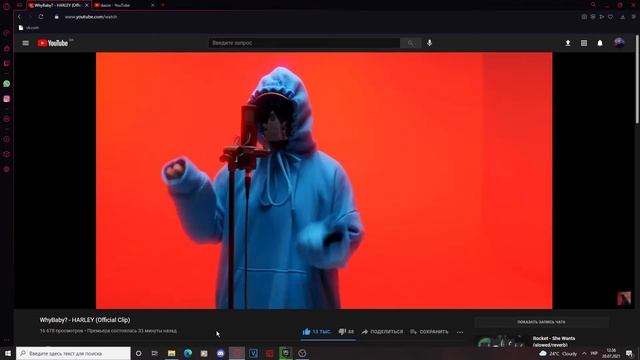This screenshot has width=640, height=360.
Task: Reload the current YouTube page
Action: (41, 17)
